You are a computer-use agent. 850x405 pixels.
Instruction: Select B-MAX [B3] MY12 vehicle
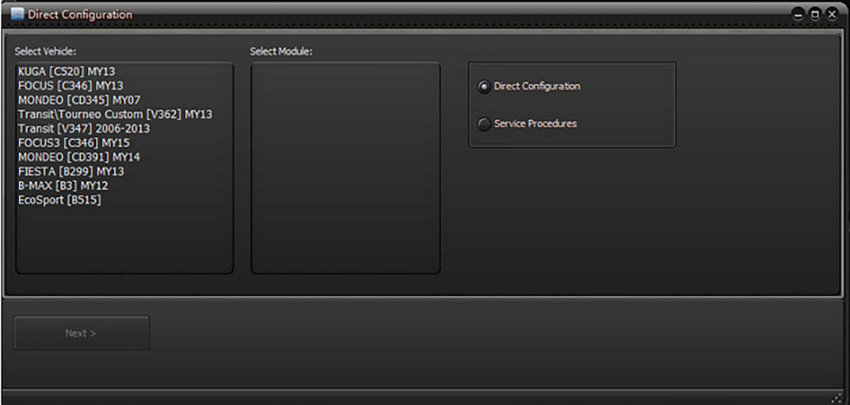(x=63, y=185)
